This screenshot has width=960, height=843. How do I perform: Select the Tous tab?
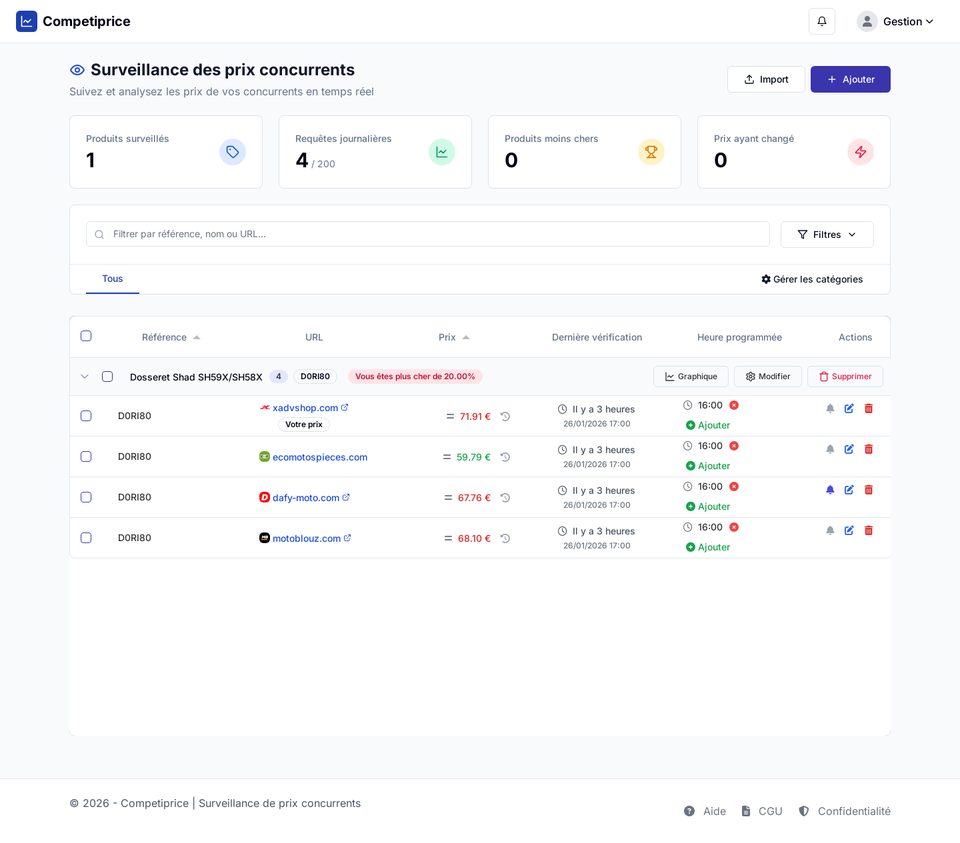click(x=112, y=279)
